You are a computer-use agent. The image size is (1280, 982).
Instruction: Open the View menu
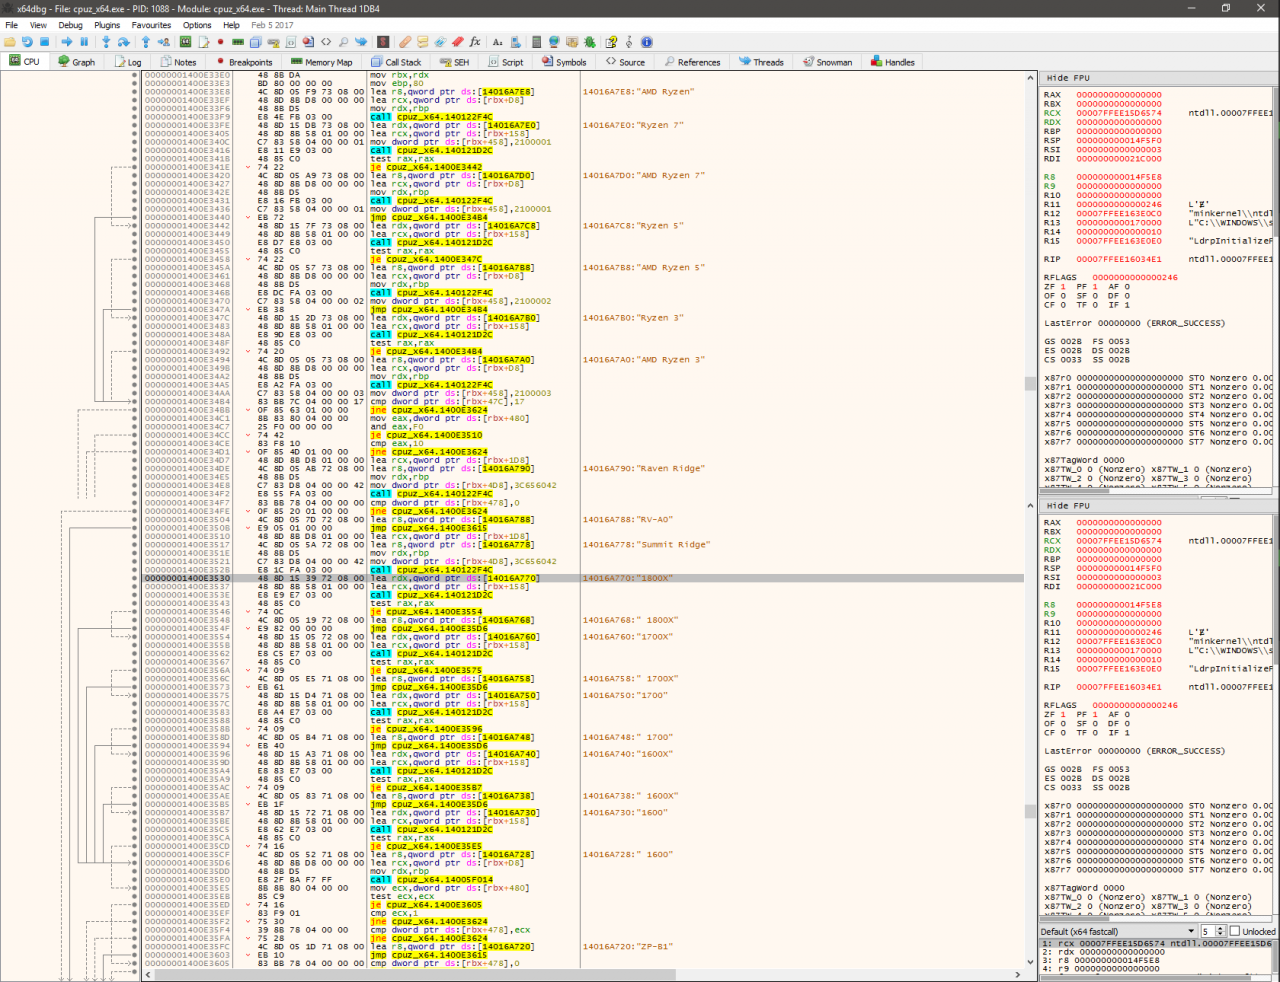pyautogui.click(x=38, y=25)
